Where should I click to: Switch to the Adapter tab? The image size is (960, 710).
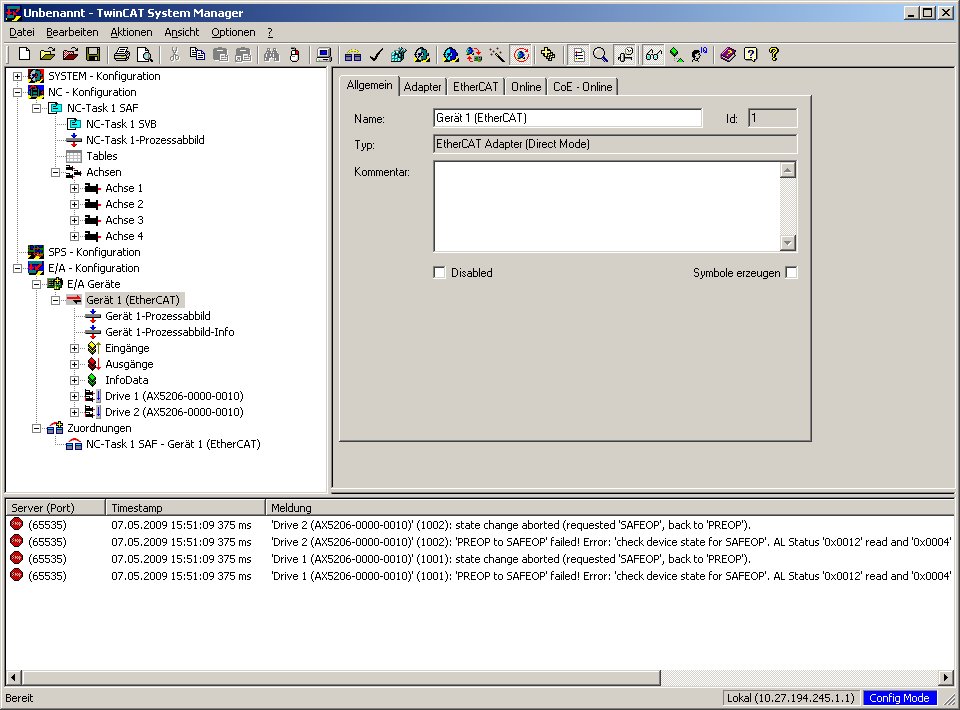[x=422, y=87]
